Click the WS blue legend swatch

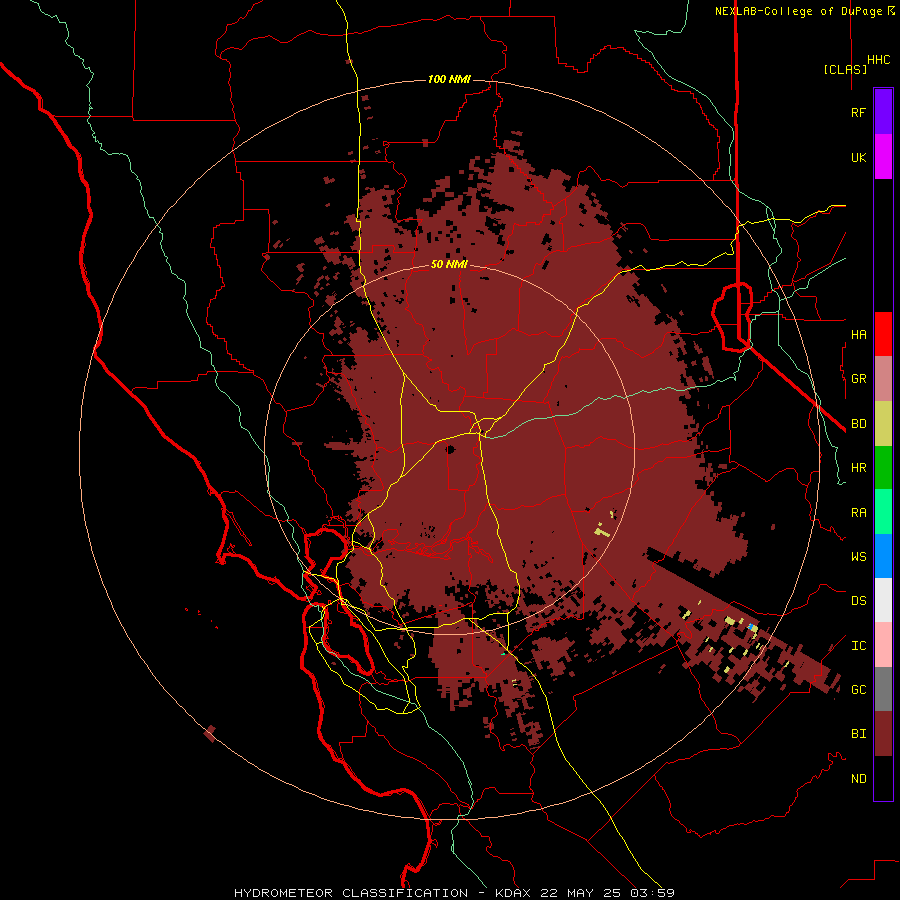tap(883, 556)
